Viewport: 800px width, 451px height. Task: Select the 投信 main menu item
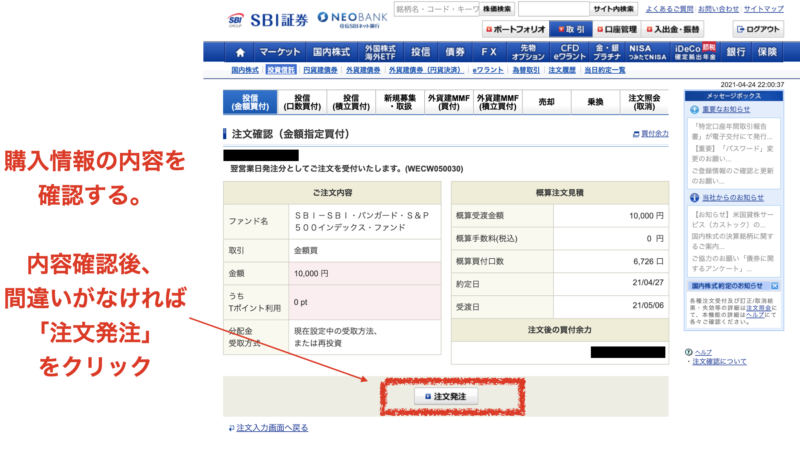point(420,52)
